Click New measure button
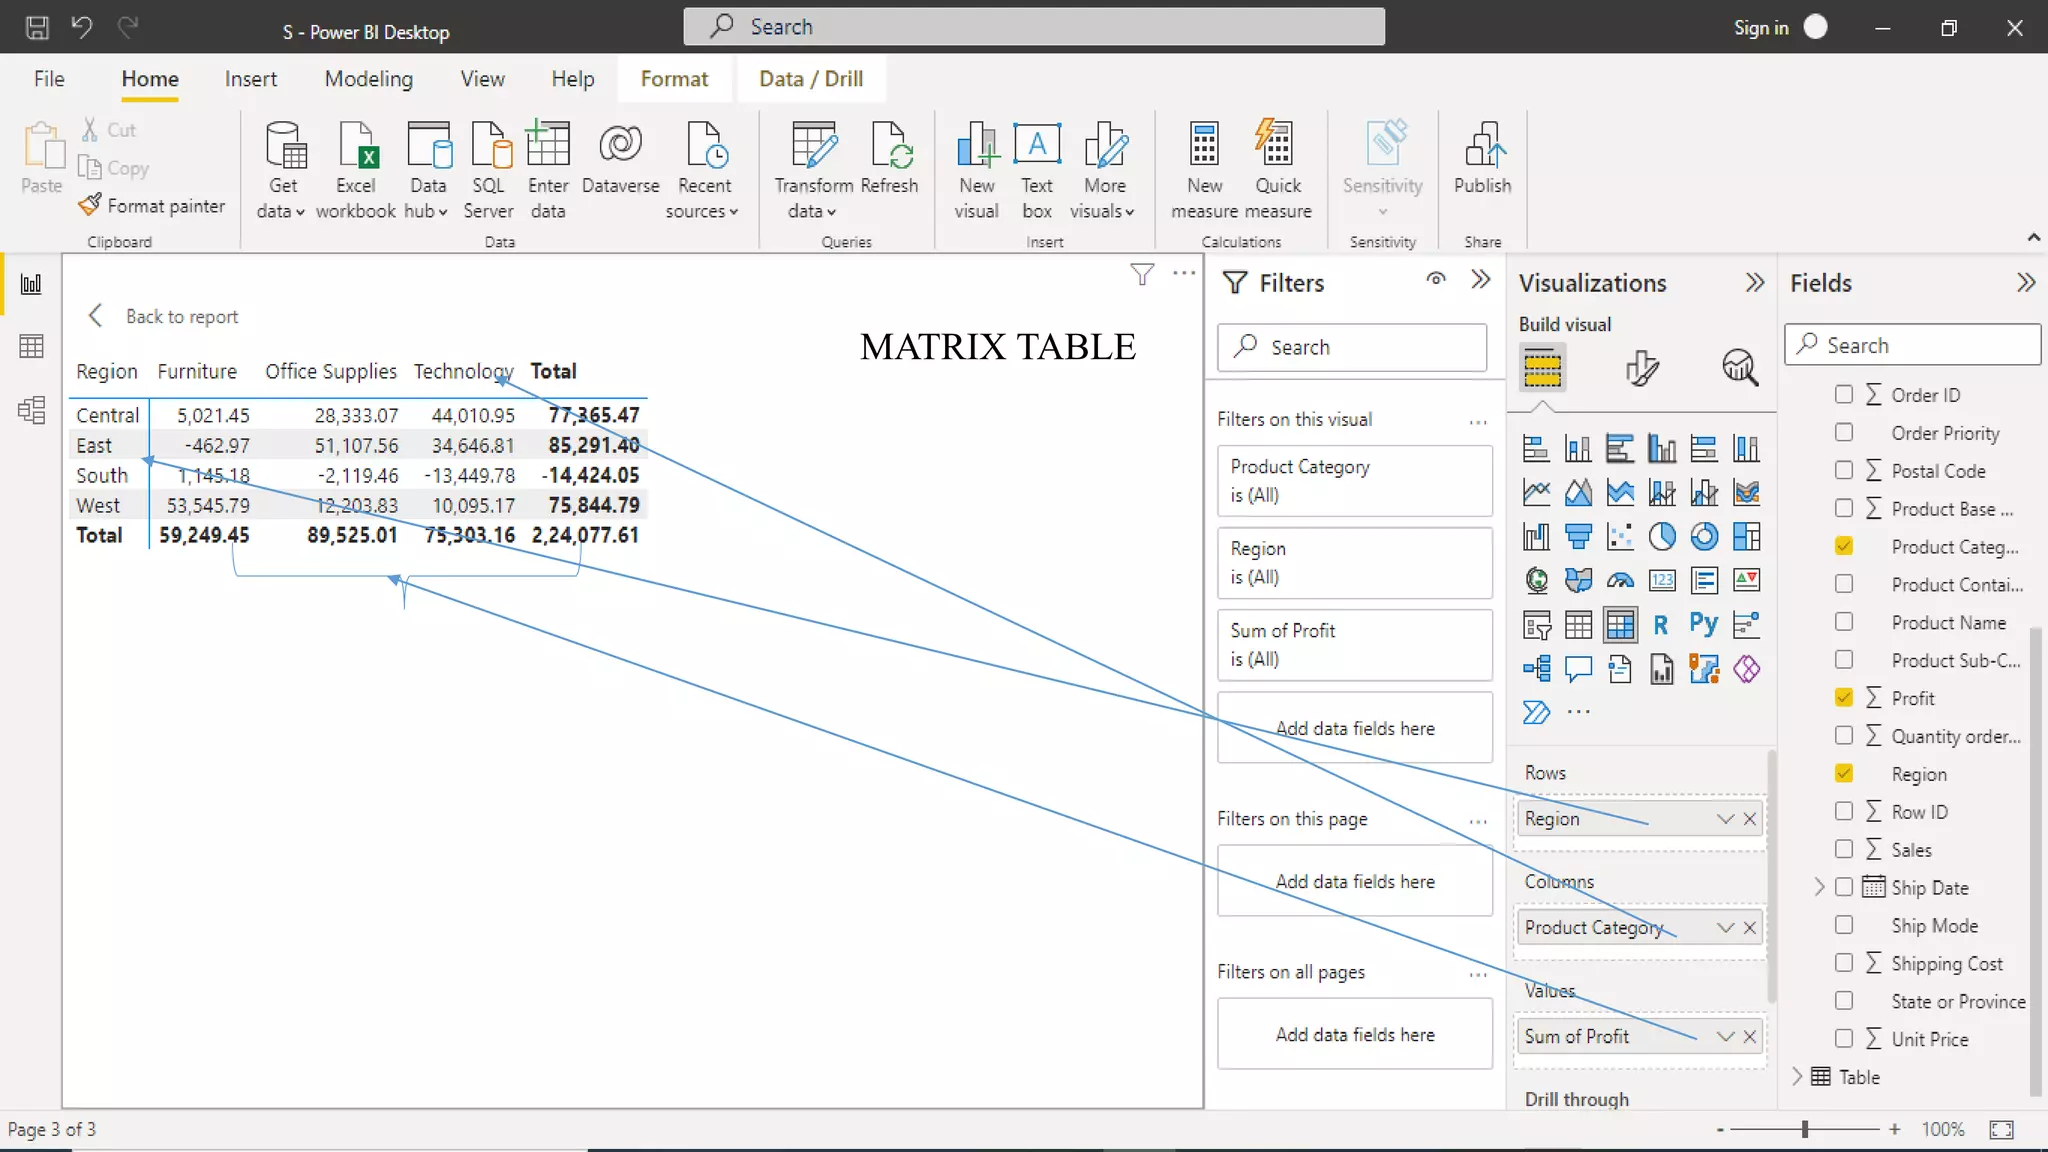The height and width of the screenshot is (1152, 2048). tap(1204, 170)
